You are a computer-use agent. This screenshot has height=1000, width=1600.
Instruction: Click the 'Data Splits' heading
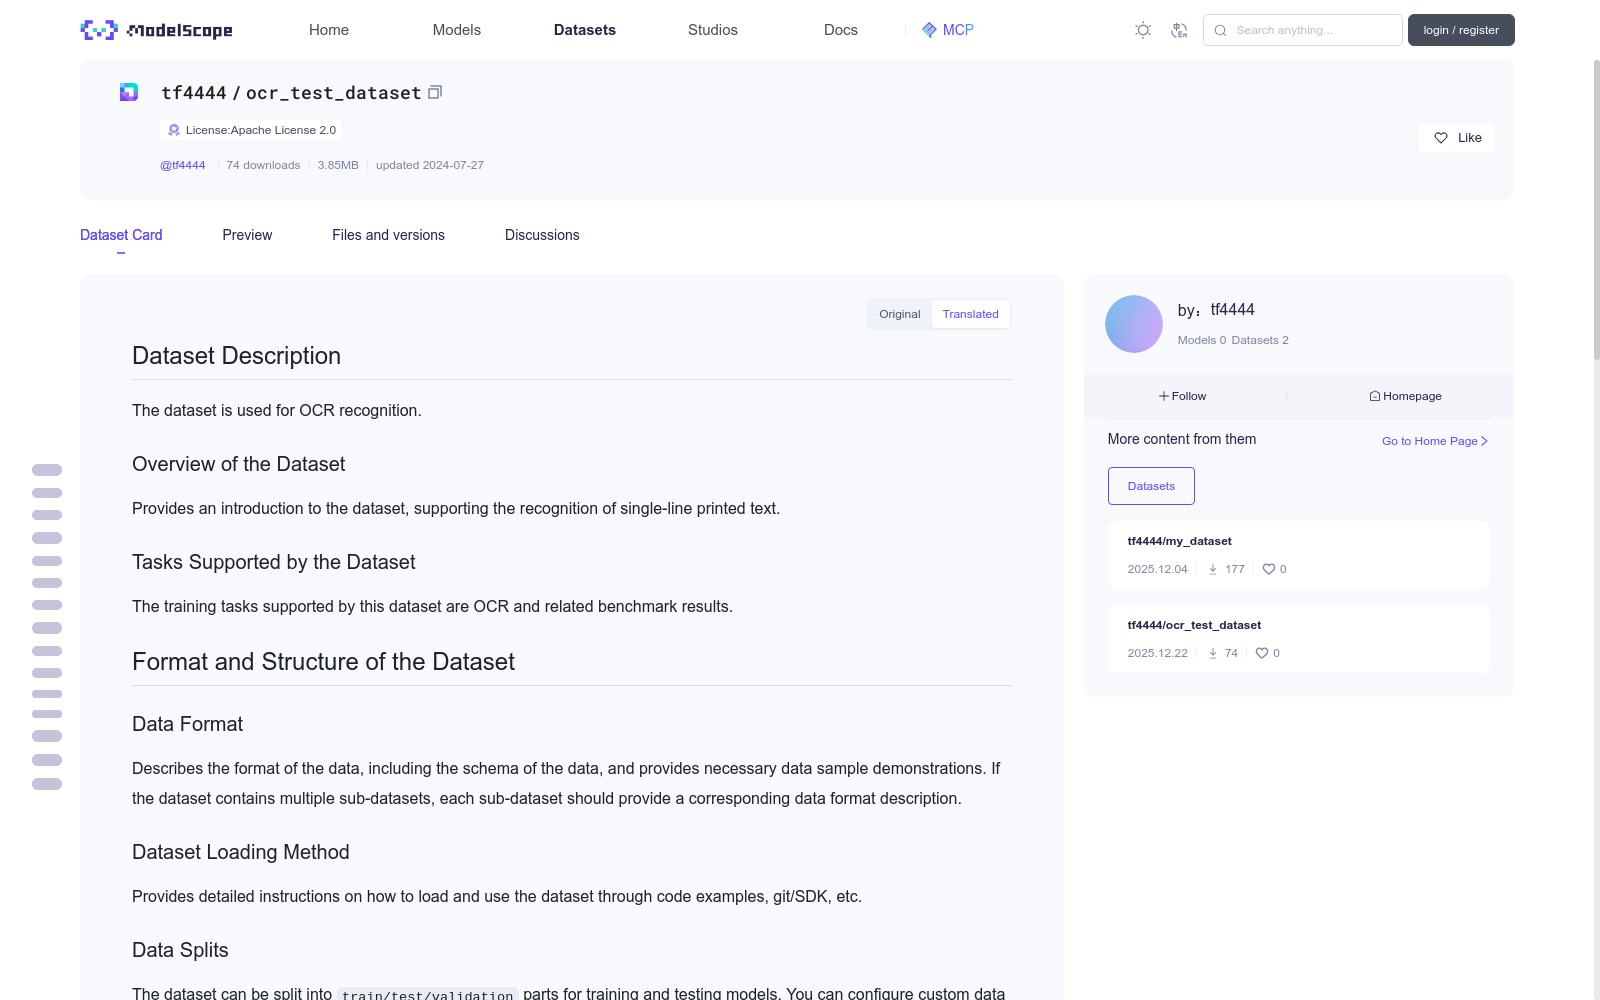click(x=180, y=950)
